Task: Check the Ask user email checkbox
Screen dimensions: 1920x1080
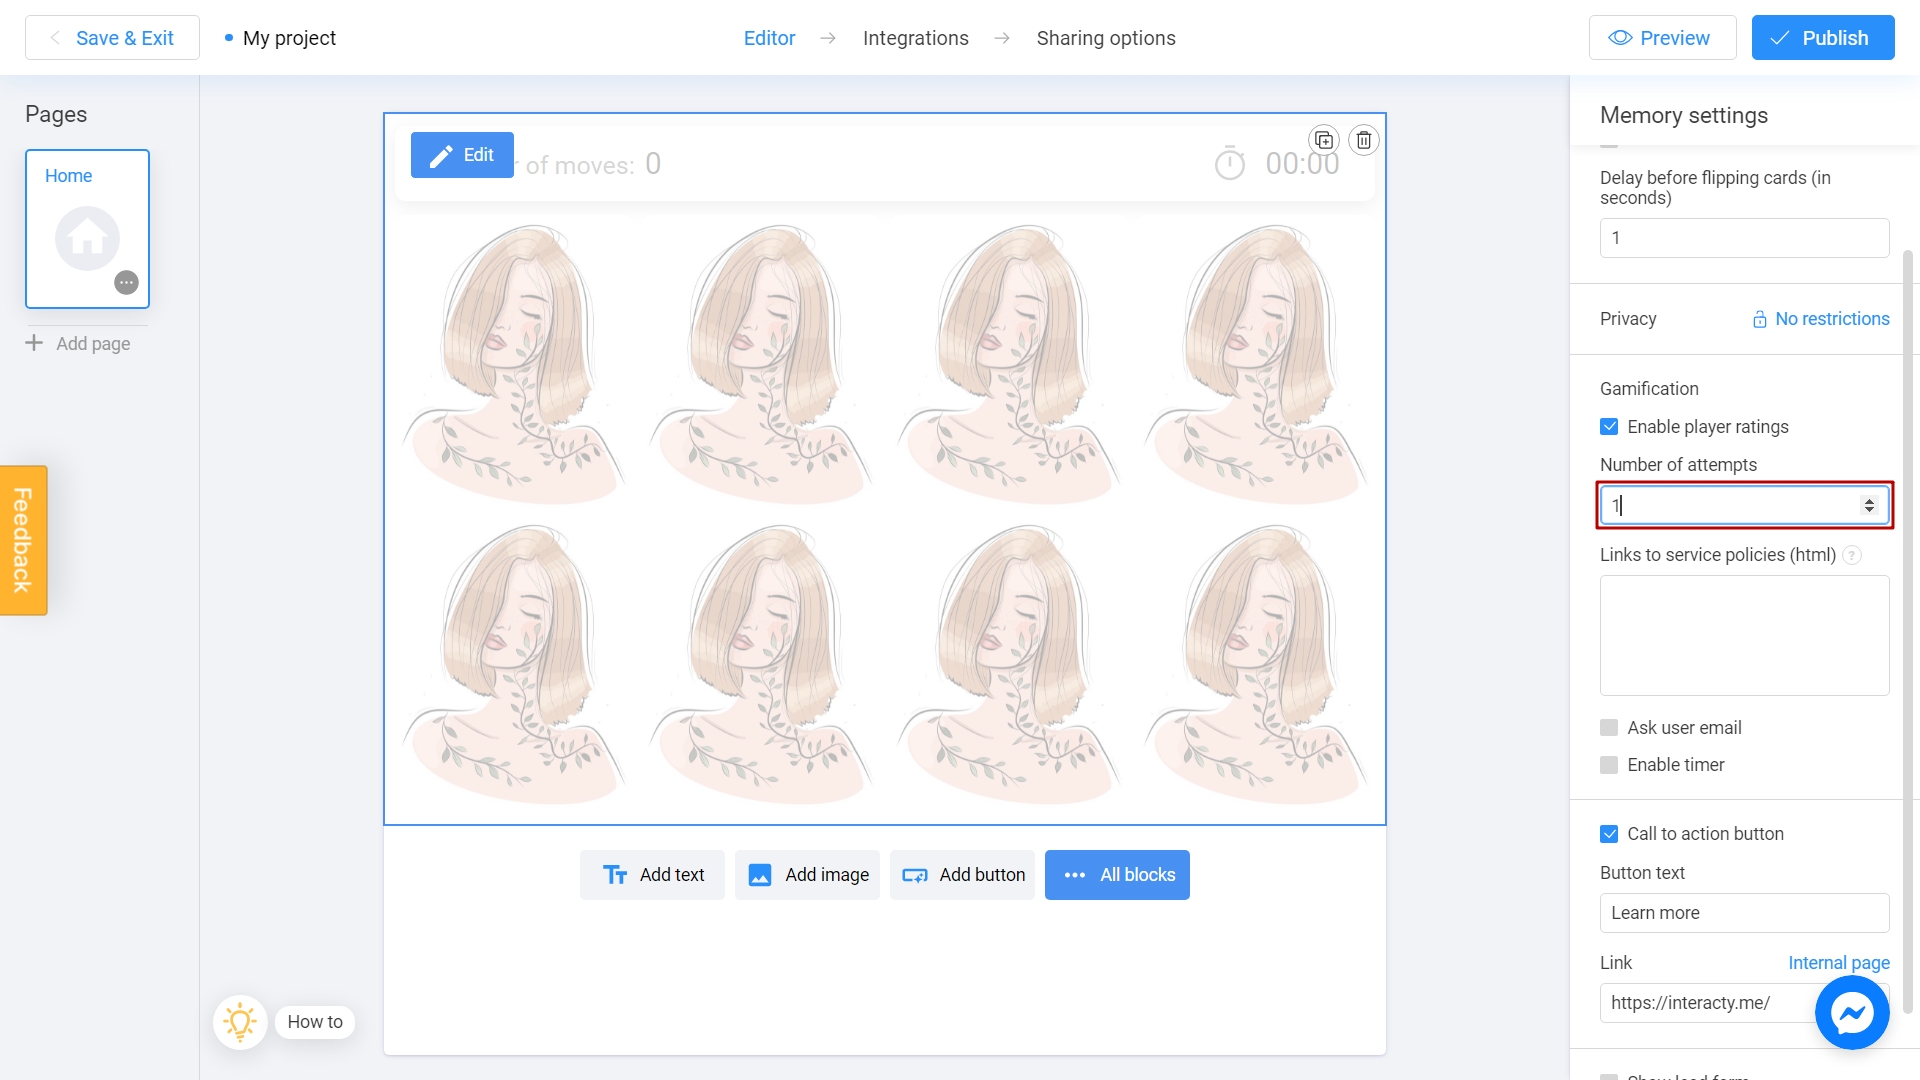Action: pyautogui.click(x=1609, y=728)
